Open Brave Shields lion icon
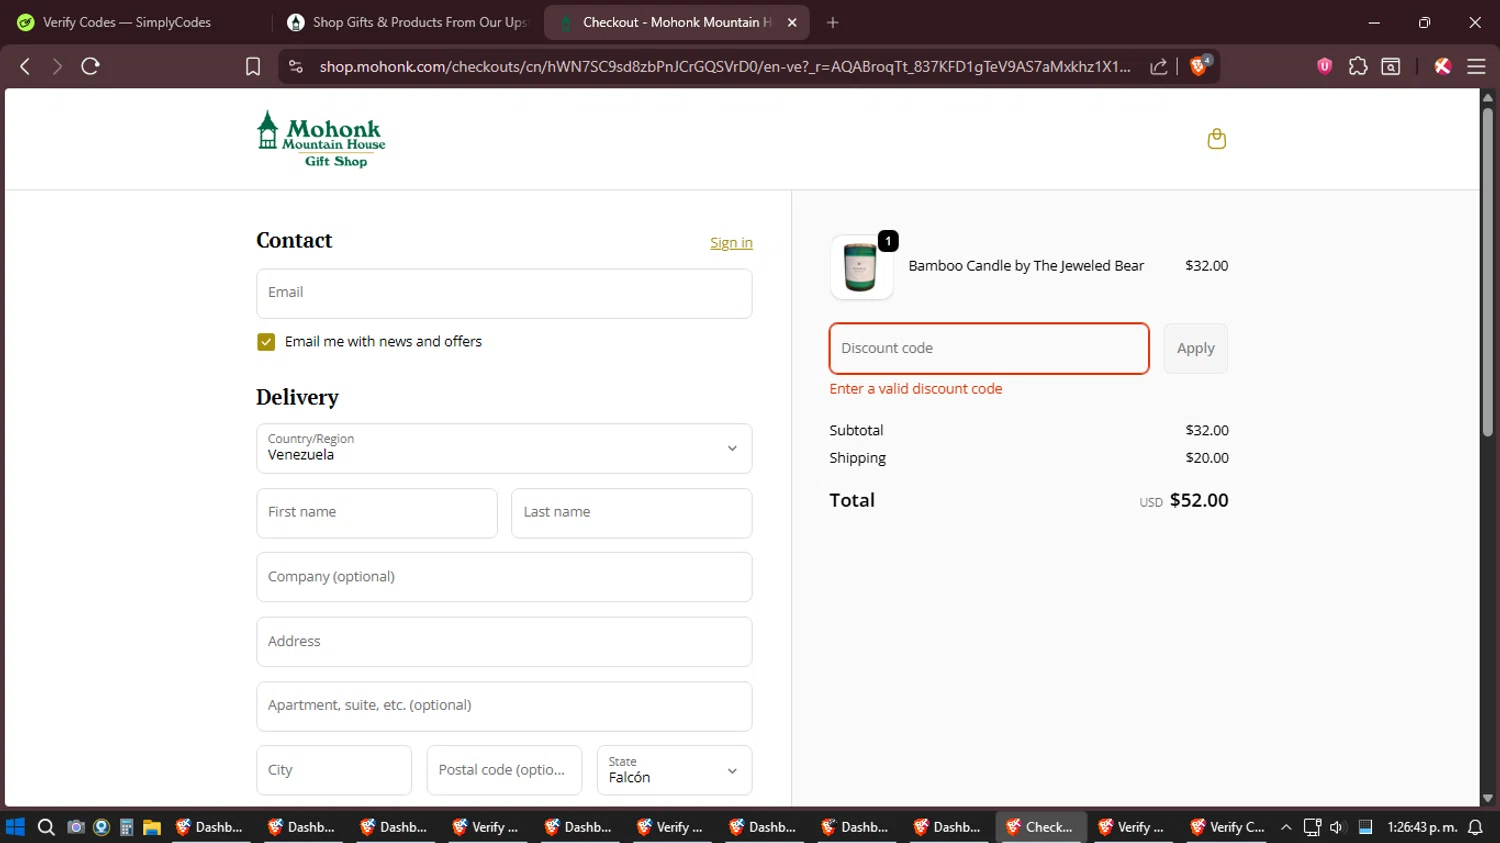This screenshot has width=1500, height=843. click(x=1199, y=66)
